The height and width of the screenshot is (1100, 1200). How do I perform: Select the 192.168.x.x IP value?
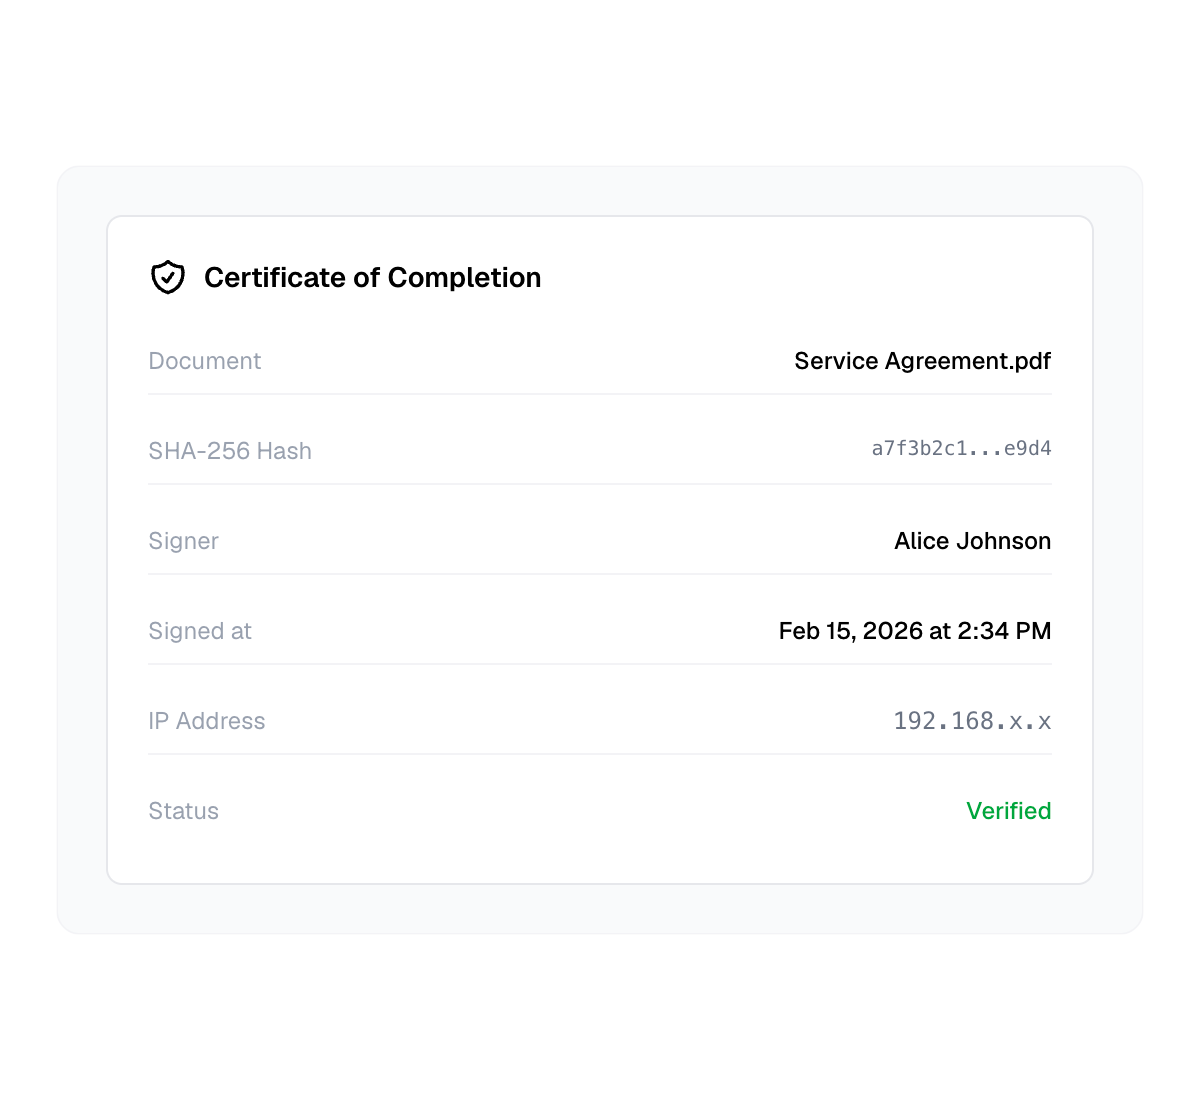[972, 721]
